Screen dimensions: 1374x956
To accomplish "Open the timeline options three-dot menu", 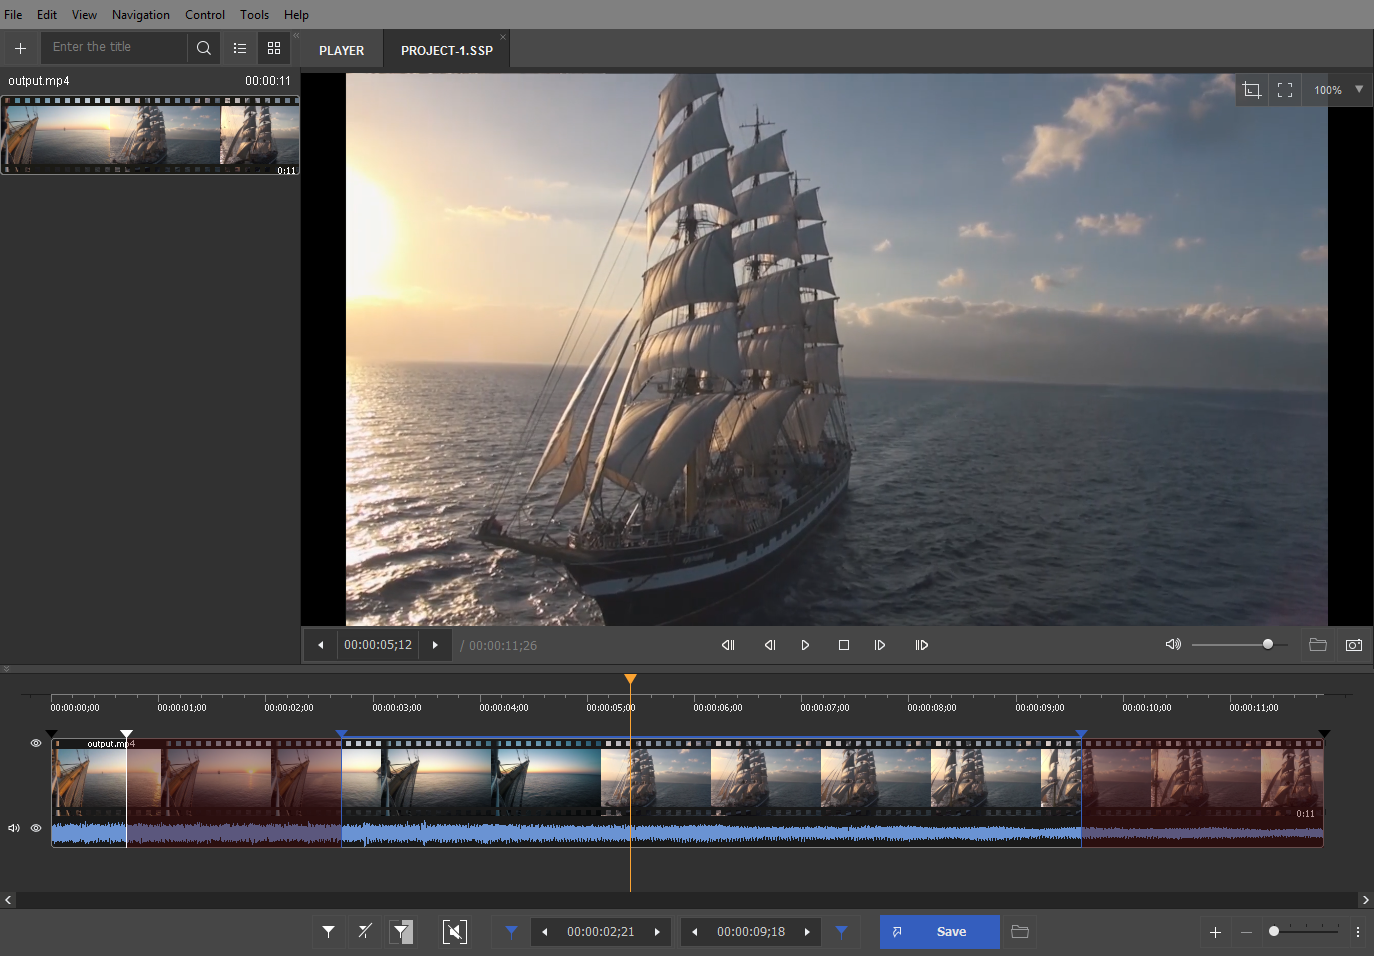I will pos(1358,932).
